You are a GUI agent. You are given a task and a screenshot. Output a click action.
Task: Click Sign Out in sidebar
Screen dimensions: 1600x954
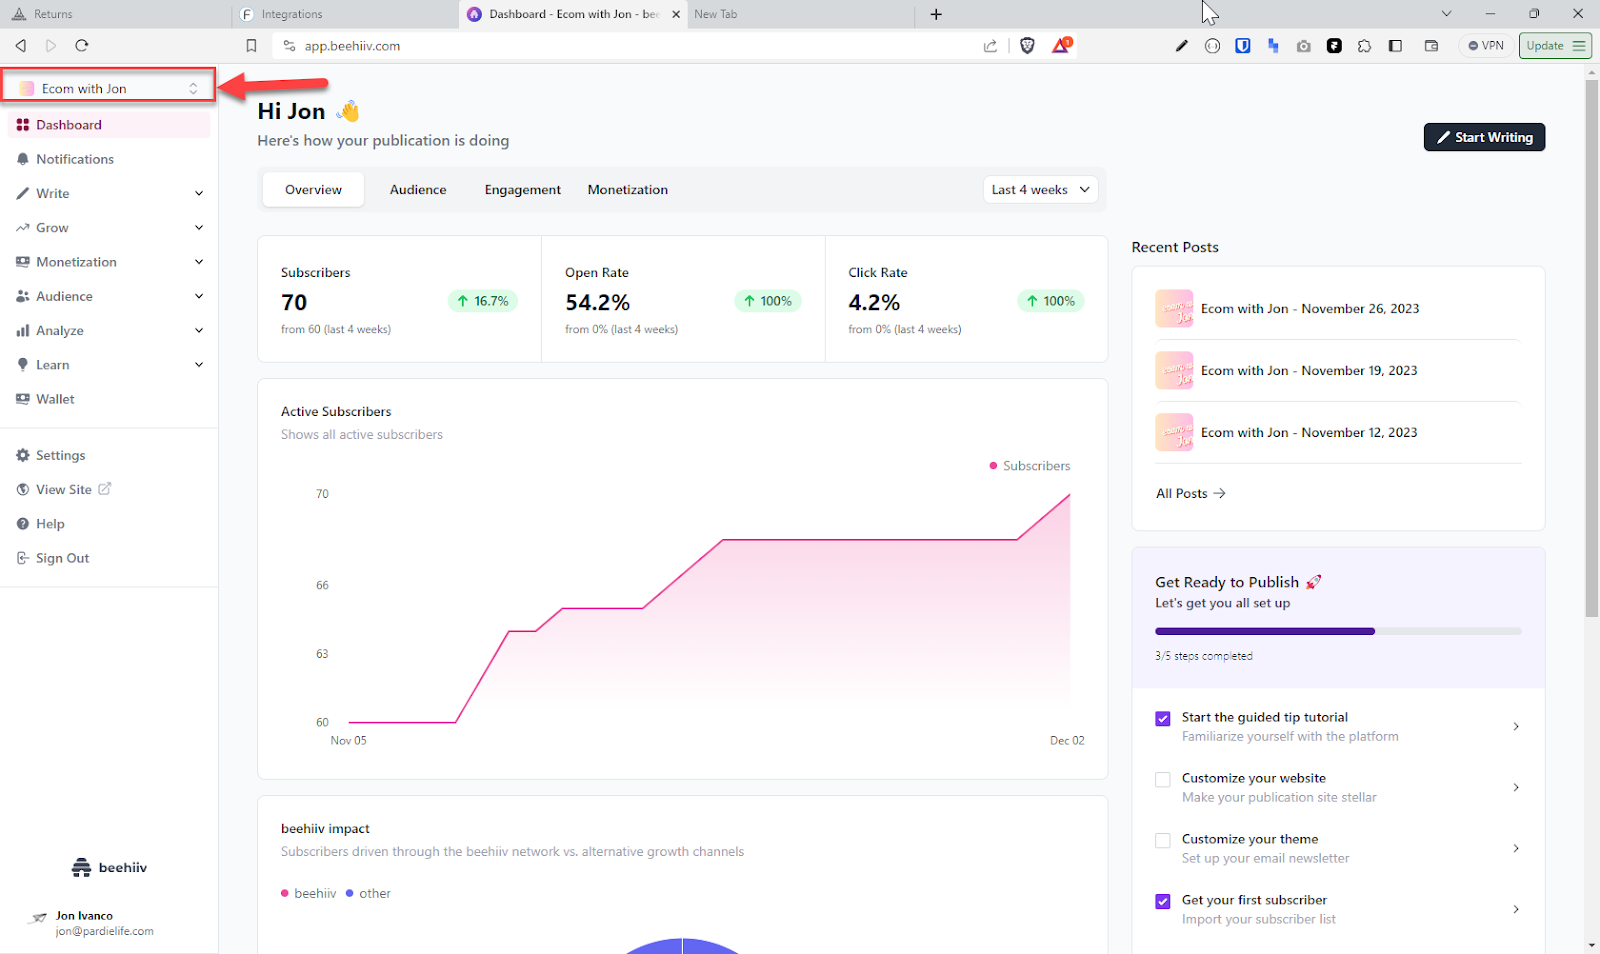109,558
